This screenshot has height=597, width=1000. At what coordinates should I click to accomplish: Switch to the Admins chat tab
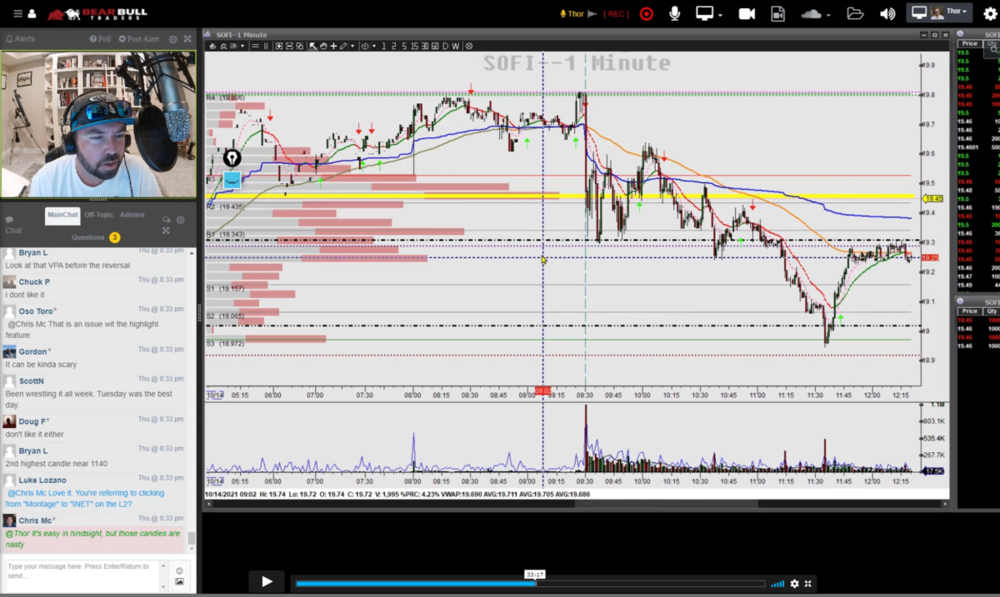click(x=132, y=215)
